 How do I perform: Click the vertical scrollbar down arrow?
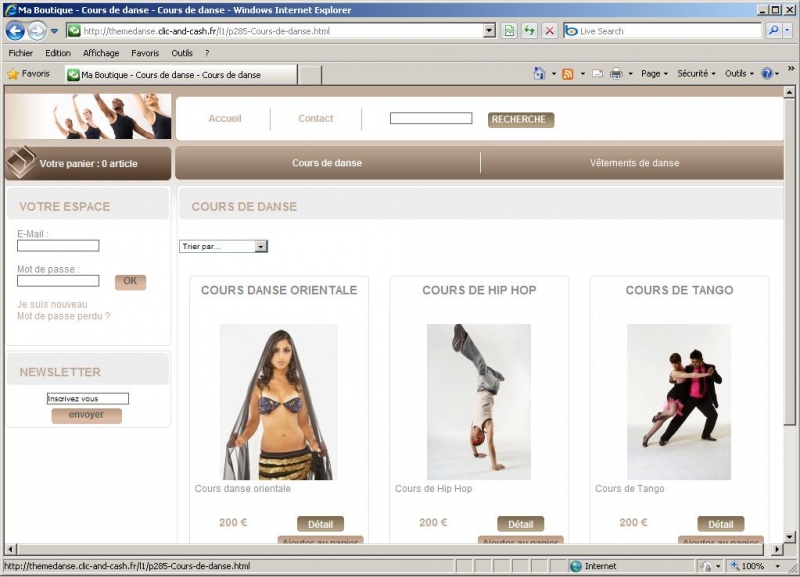pyautogui.click(x=789, y=537)
